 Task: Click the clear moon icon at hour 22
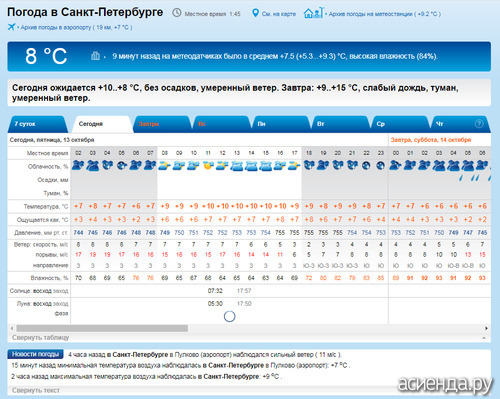tap(366, 165)
